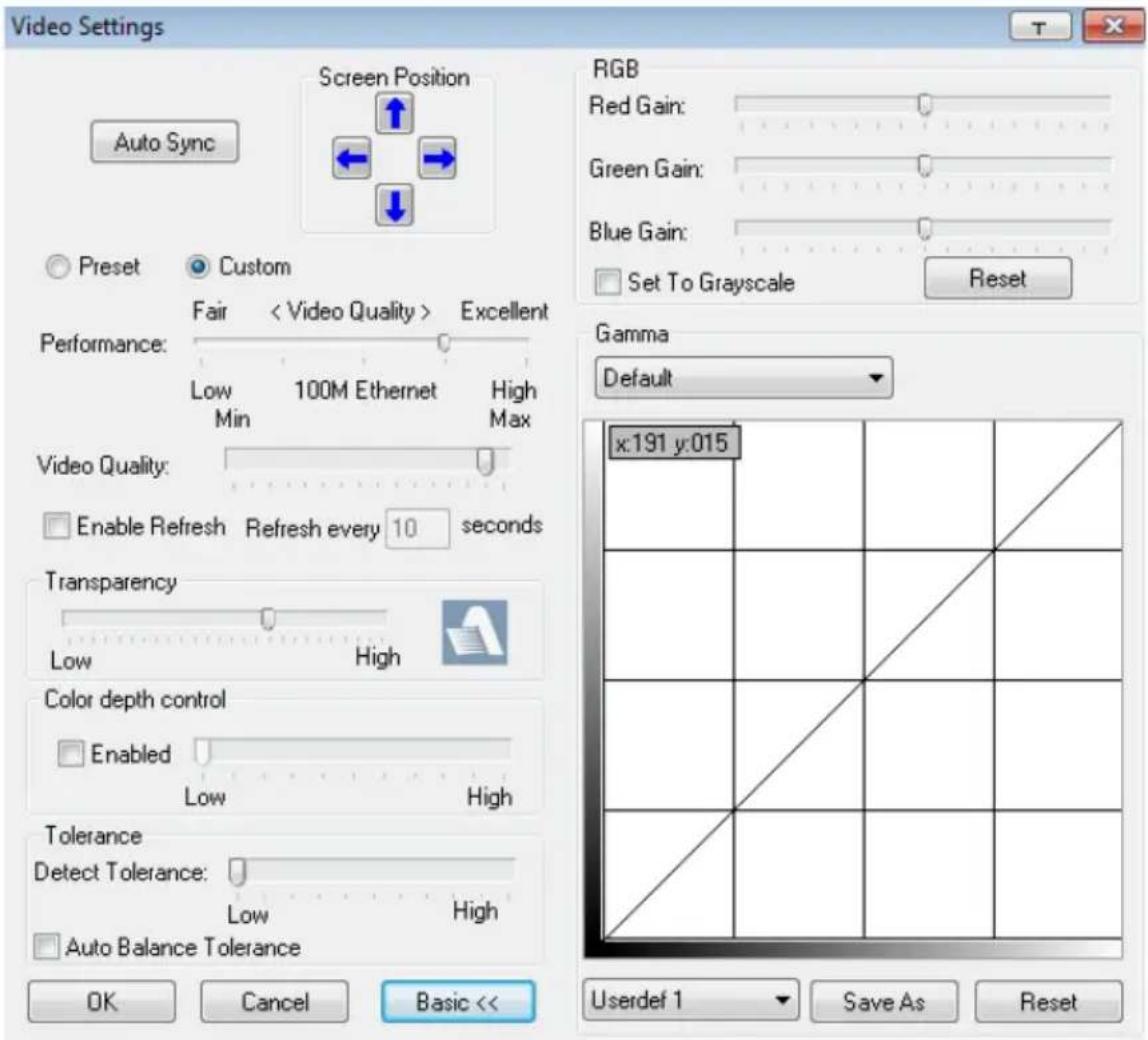Image resolution: width=1148 pixels, height=1040 pixels.
Task: Select the Preset radio button
Action: (58, 267)
